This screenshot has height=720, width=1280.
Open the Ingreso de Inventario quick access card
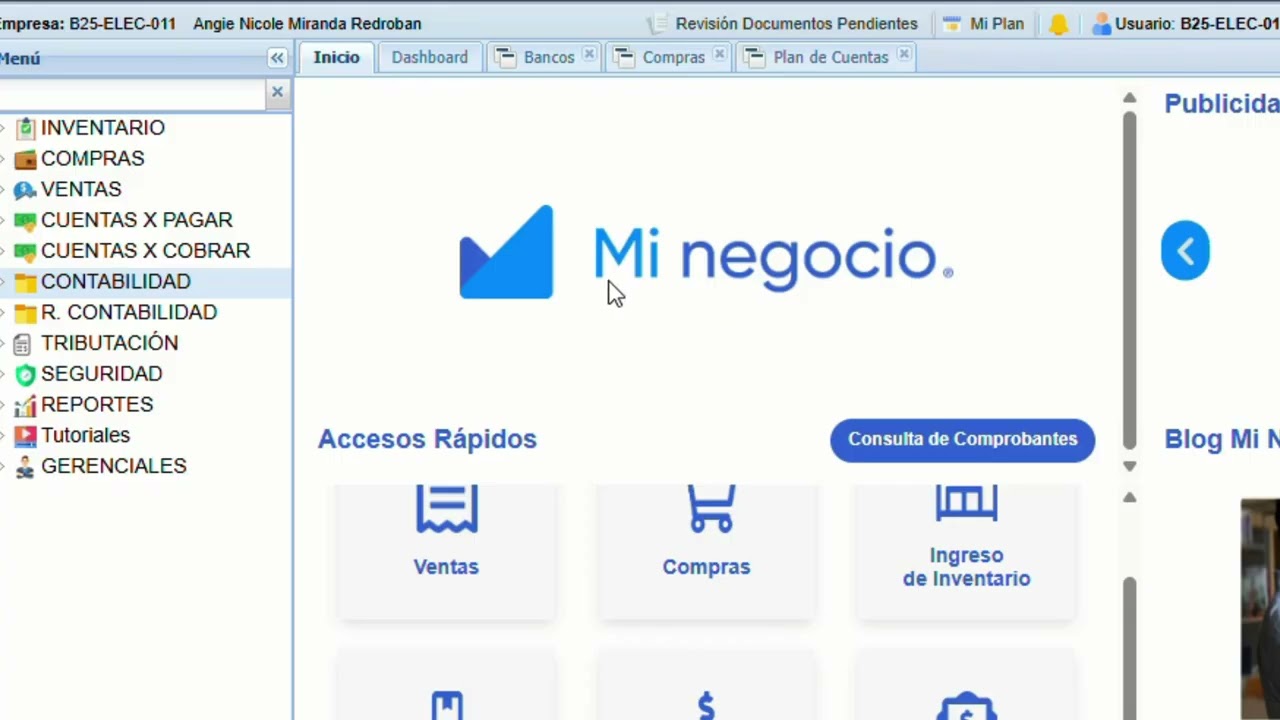[x=966, y=551]
